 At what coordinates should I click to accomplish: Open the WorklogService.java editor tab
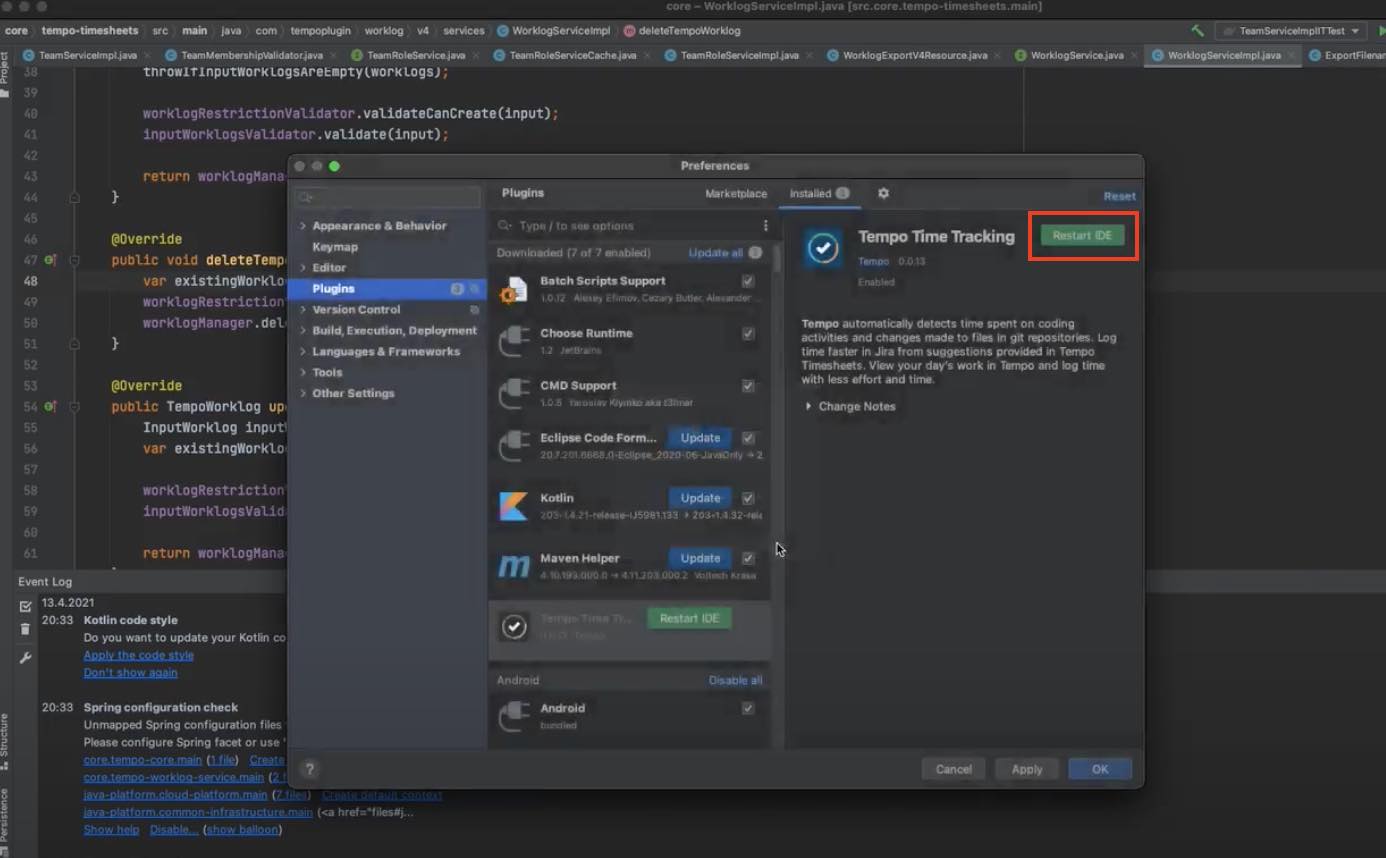coord(1076,56)
